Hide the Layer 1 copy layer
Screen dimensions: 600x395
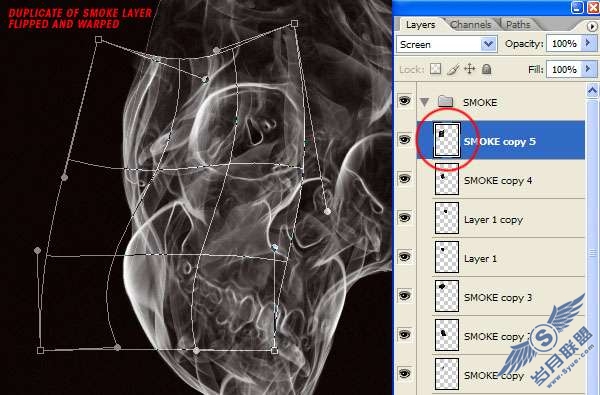coord(405,218)
